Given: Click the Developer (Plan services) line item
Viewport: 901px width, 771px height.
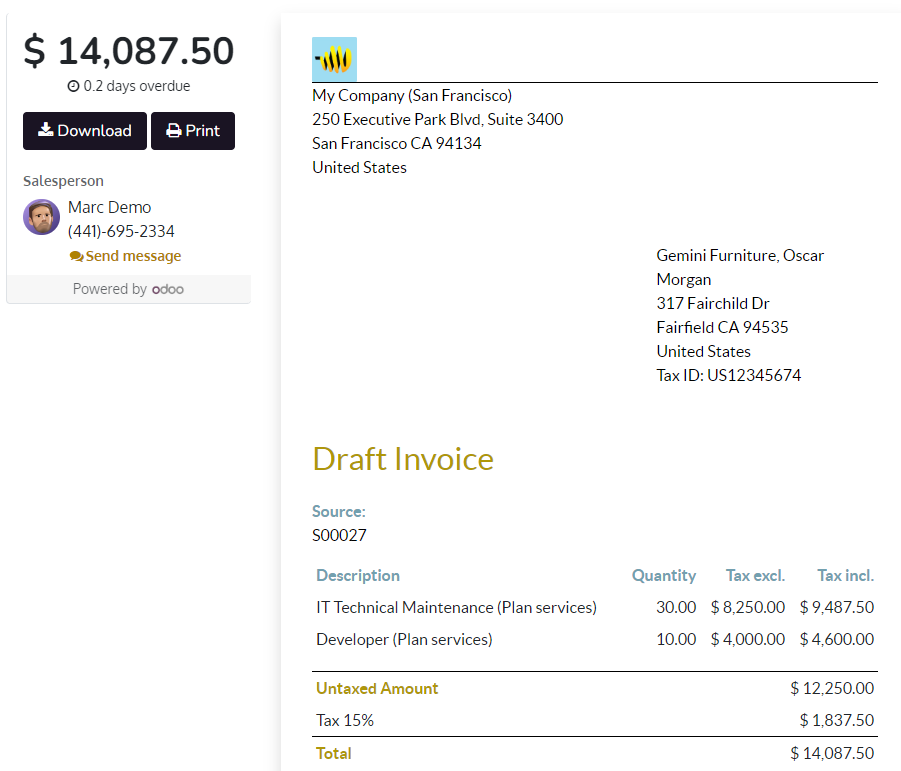Looking at the screenshot, I should click(x=404, y=639).
